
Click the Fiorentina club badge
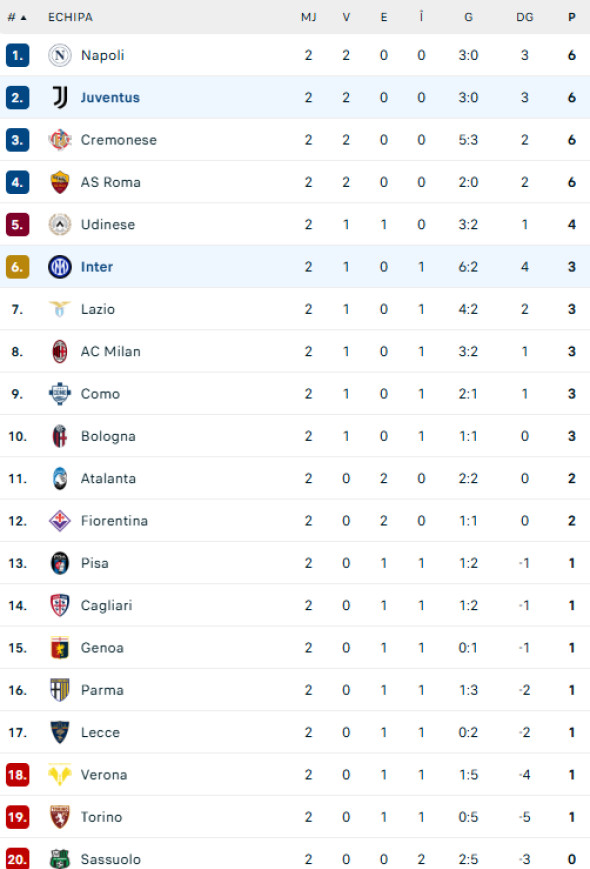60,520
